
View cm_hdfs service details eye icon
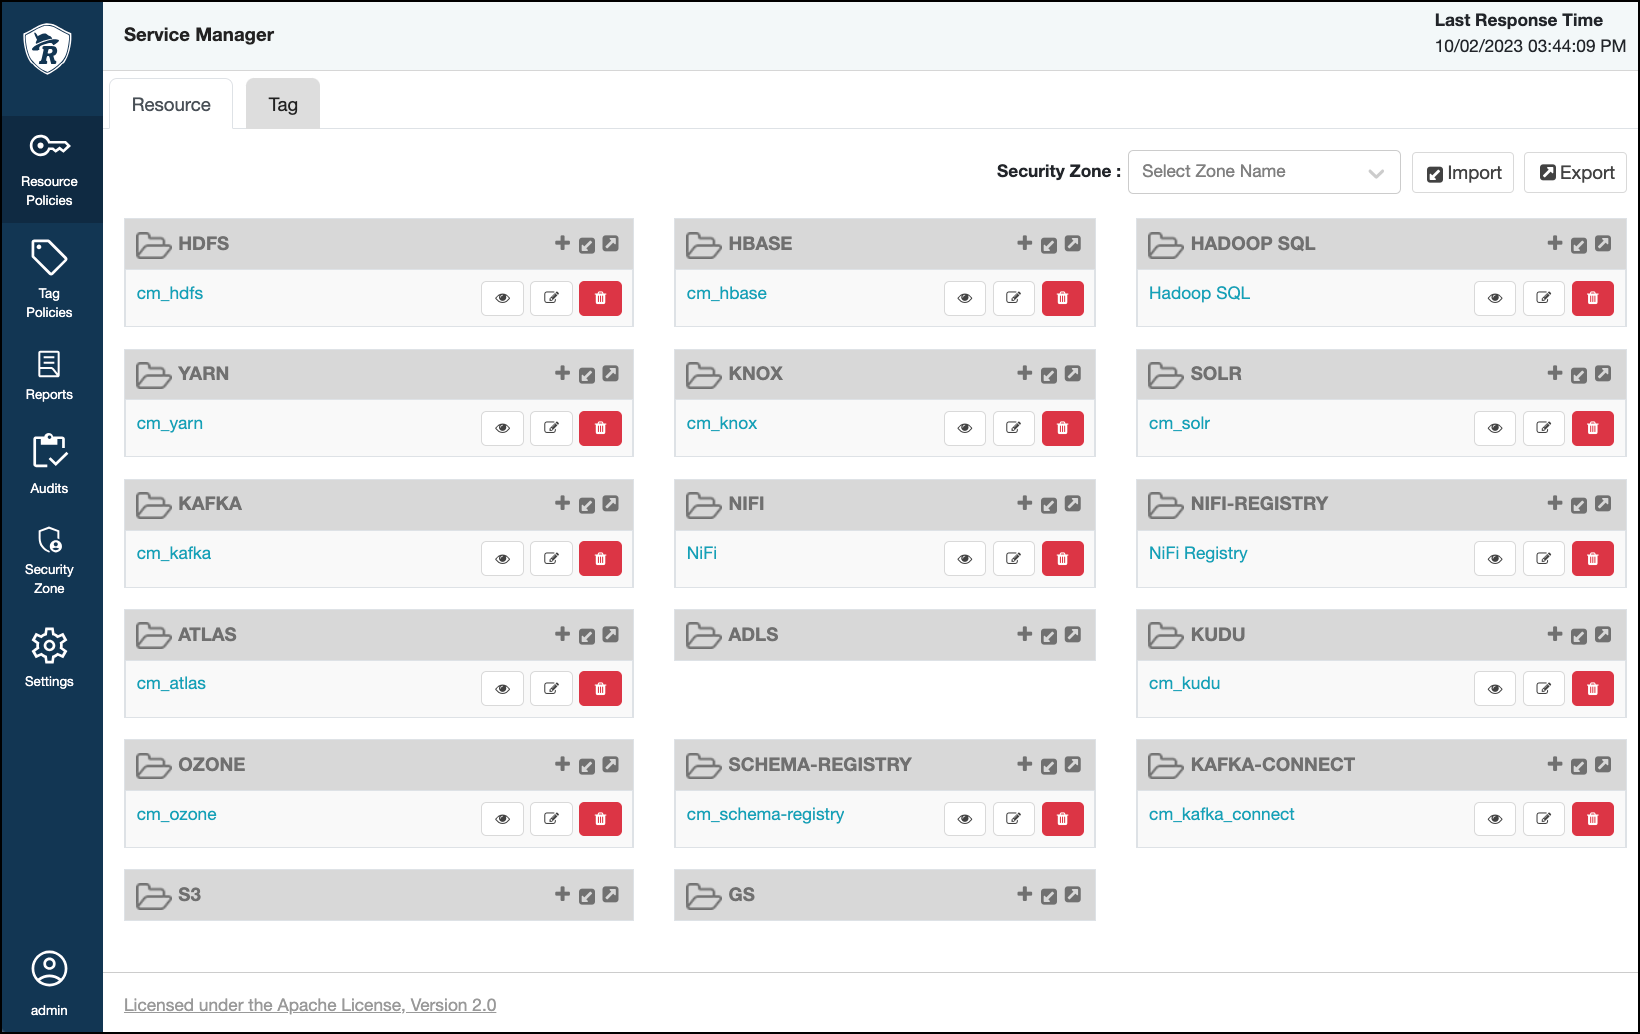[502, 298]
